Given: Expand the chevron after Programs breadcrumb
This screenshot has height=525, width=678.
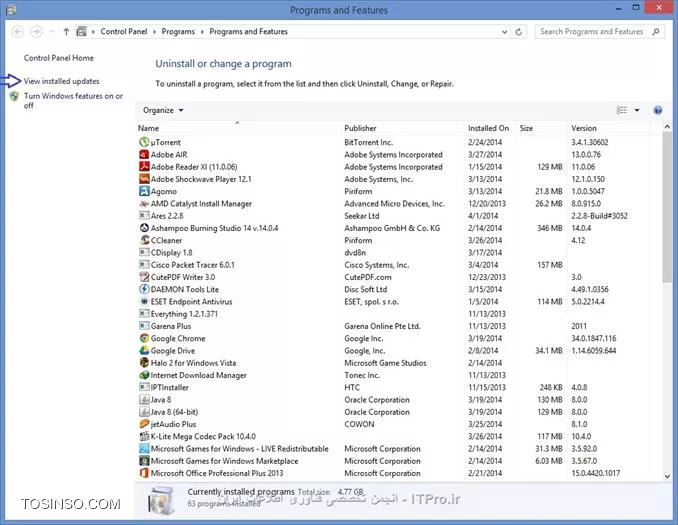Looking at the screenshot, I should tap(202, 32).
